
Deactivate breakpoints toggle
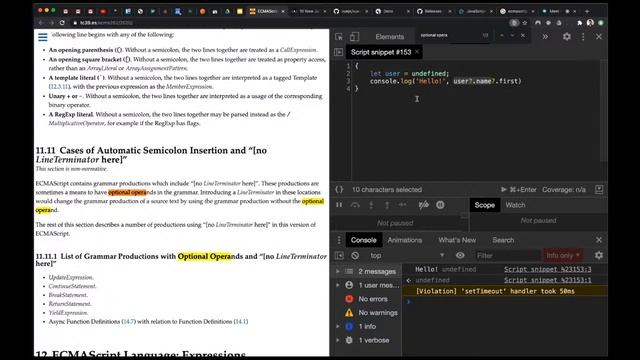coord(423,205)
